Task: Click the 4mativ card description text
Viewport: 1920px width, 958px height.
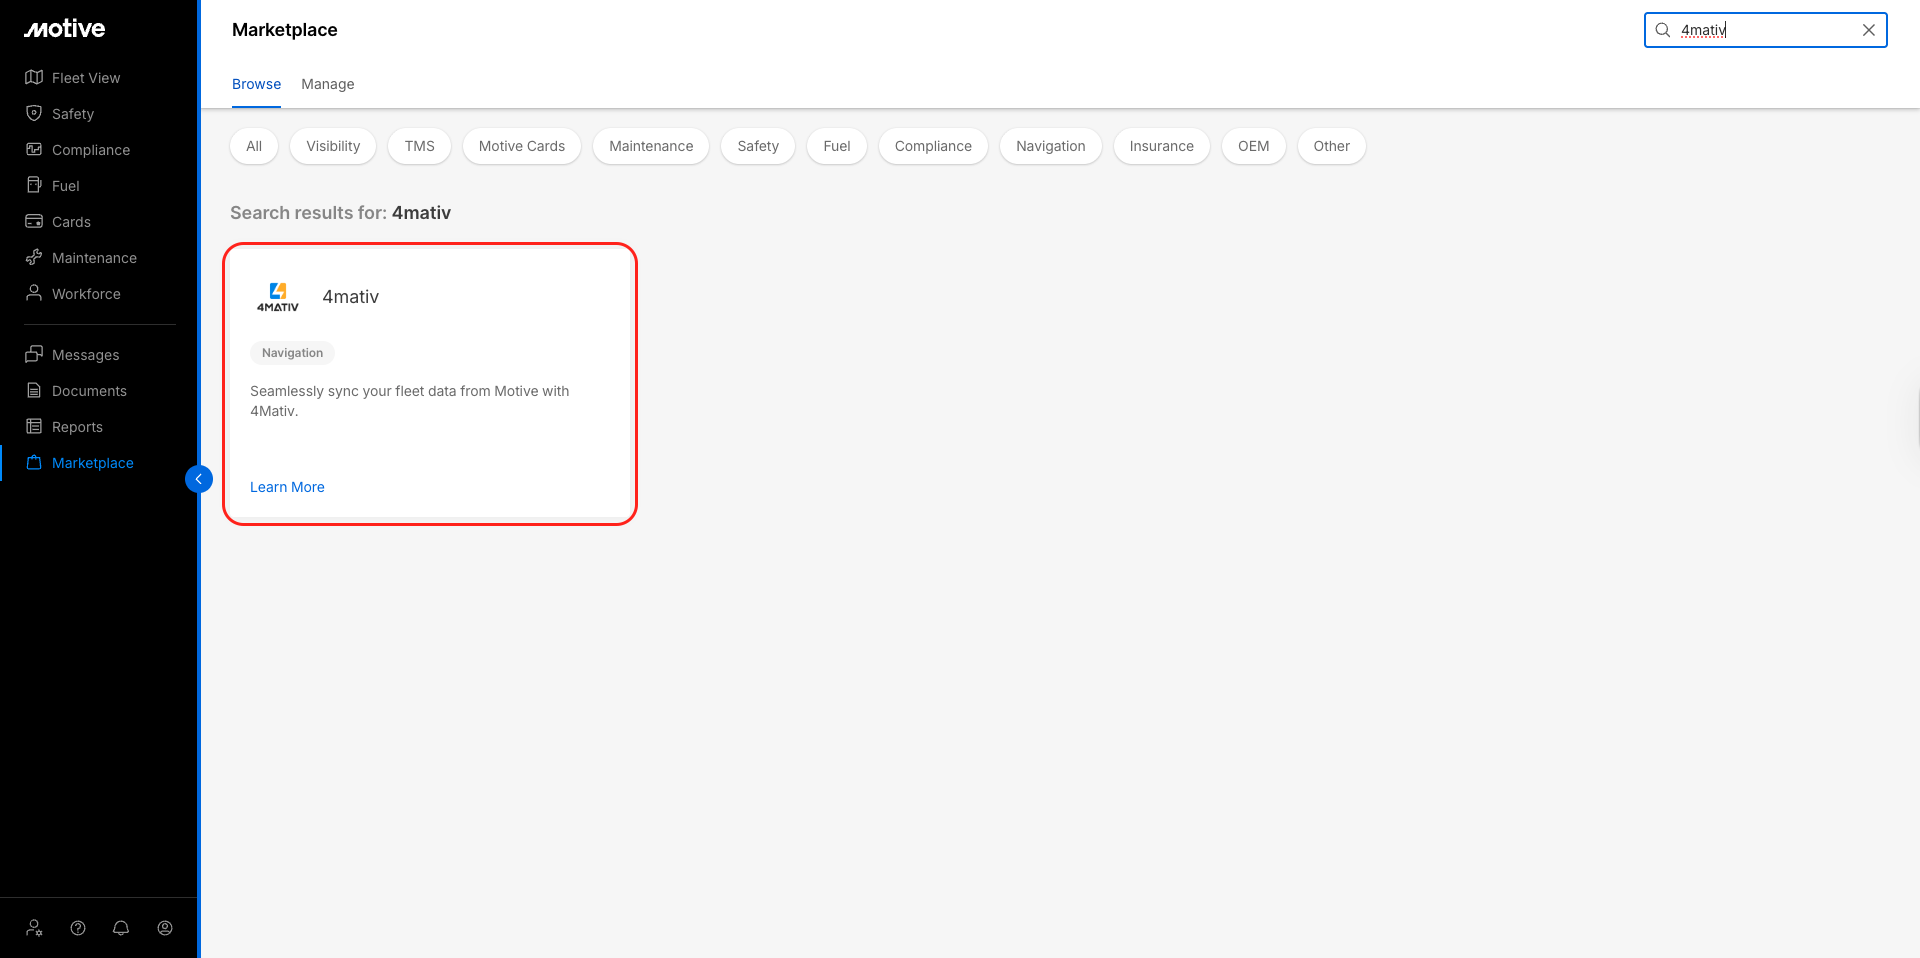Action: 410,401
